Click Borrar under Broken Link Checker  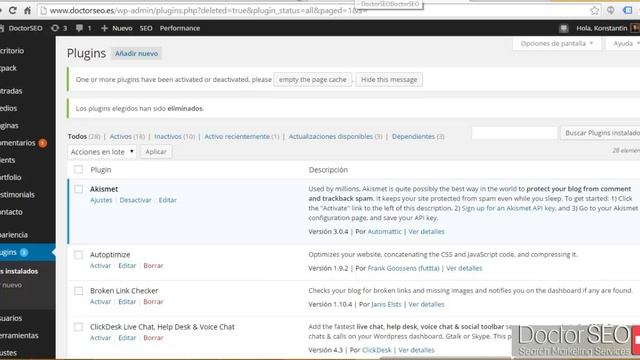point(153,302)
